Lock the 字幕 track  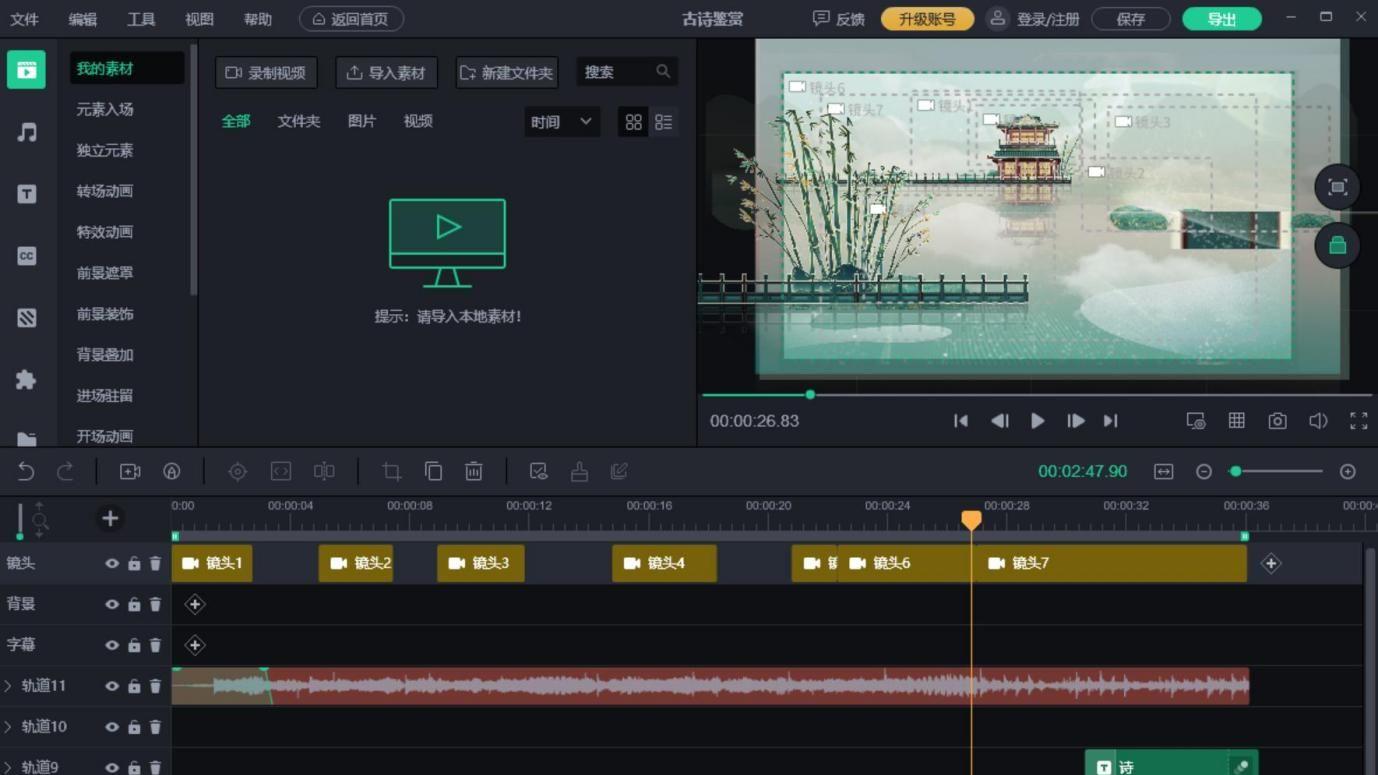coord(134,645)
